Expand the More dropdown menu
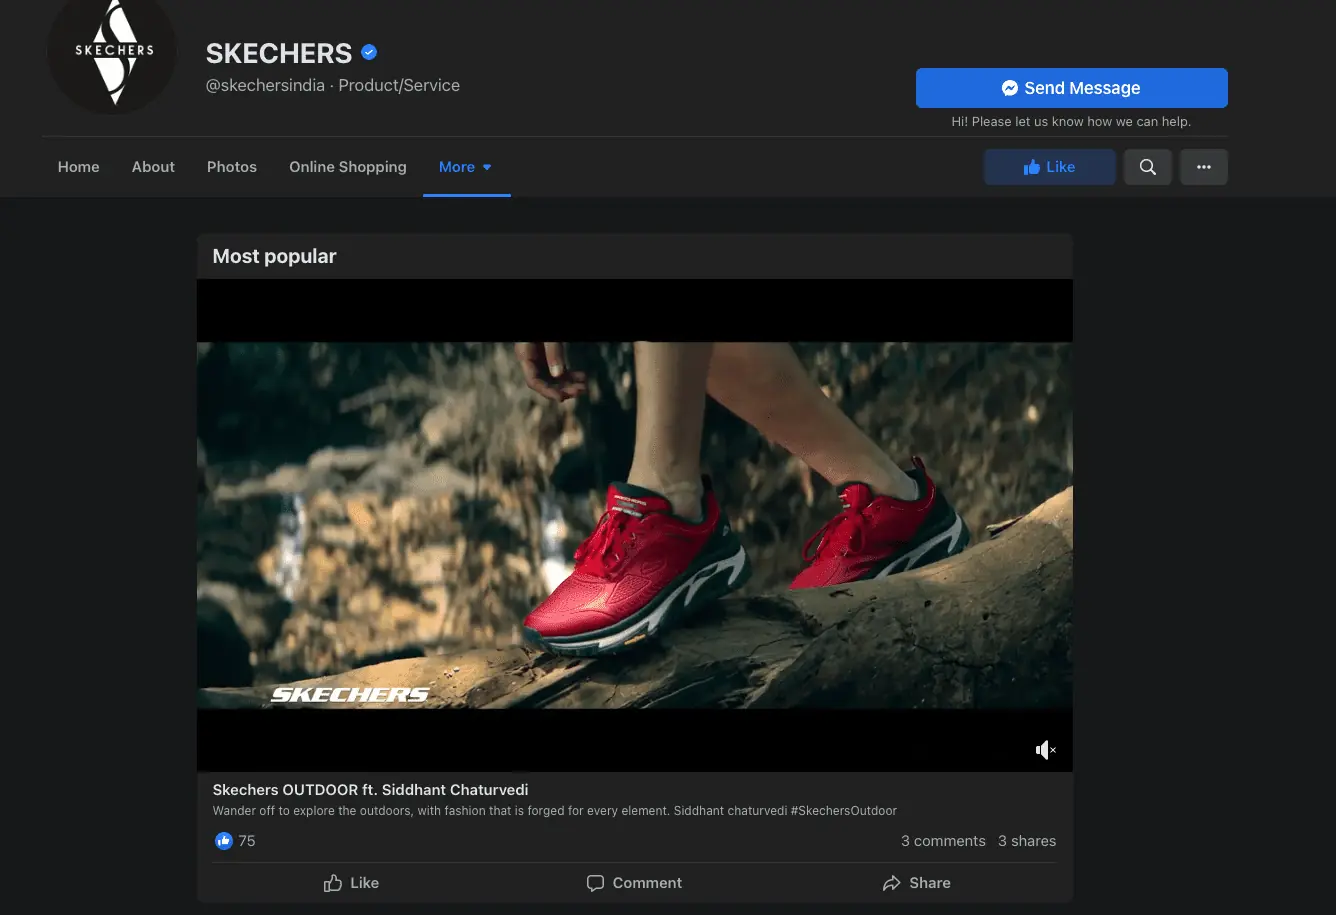The image size is (1336, 915). tap(466, 167)
